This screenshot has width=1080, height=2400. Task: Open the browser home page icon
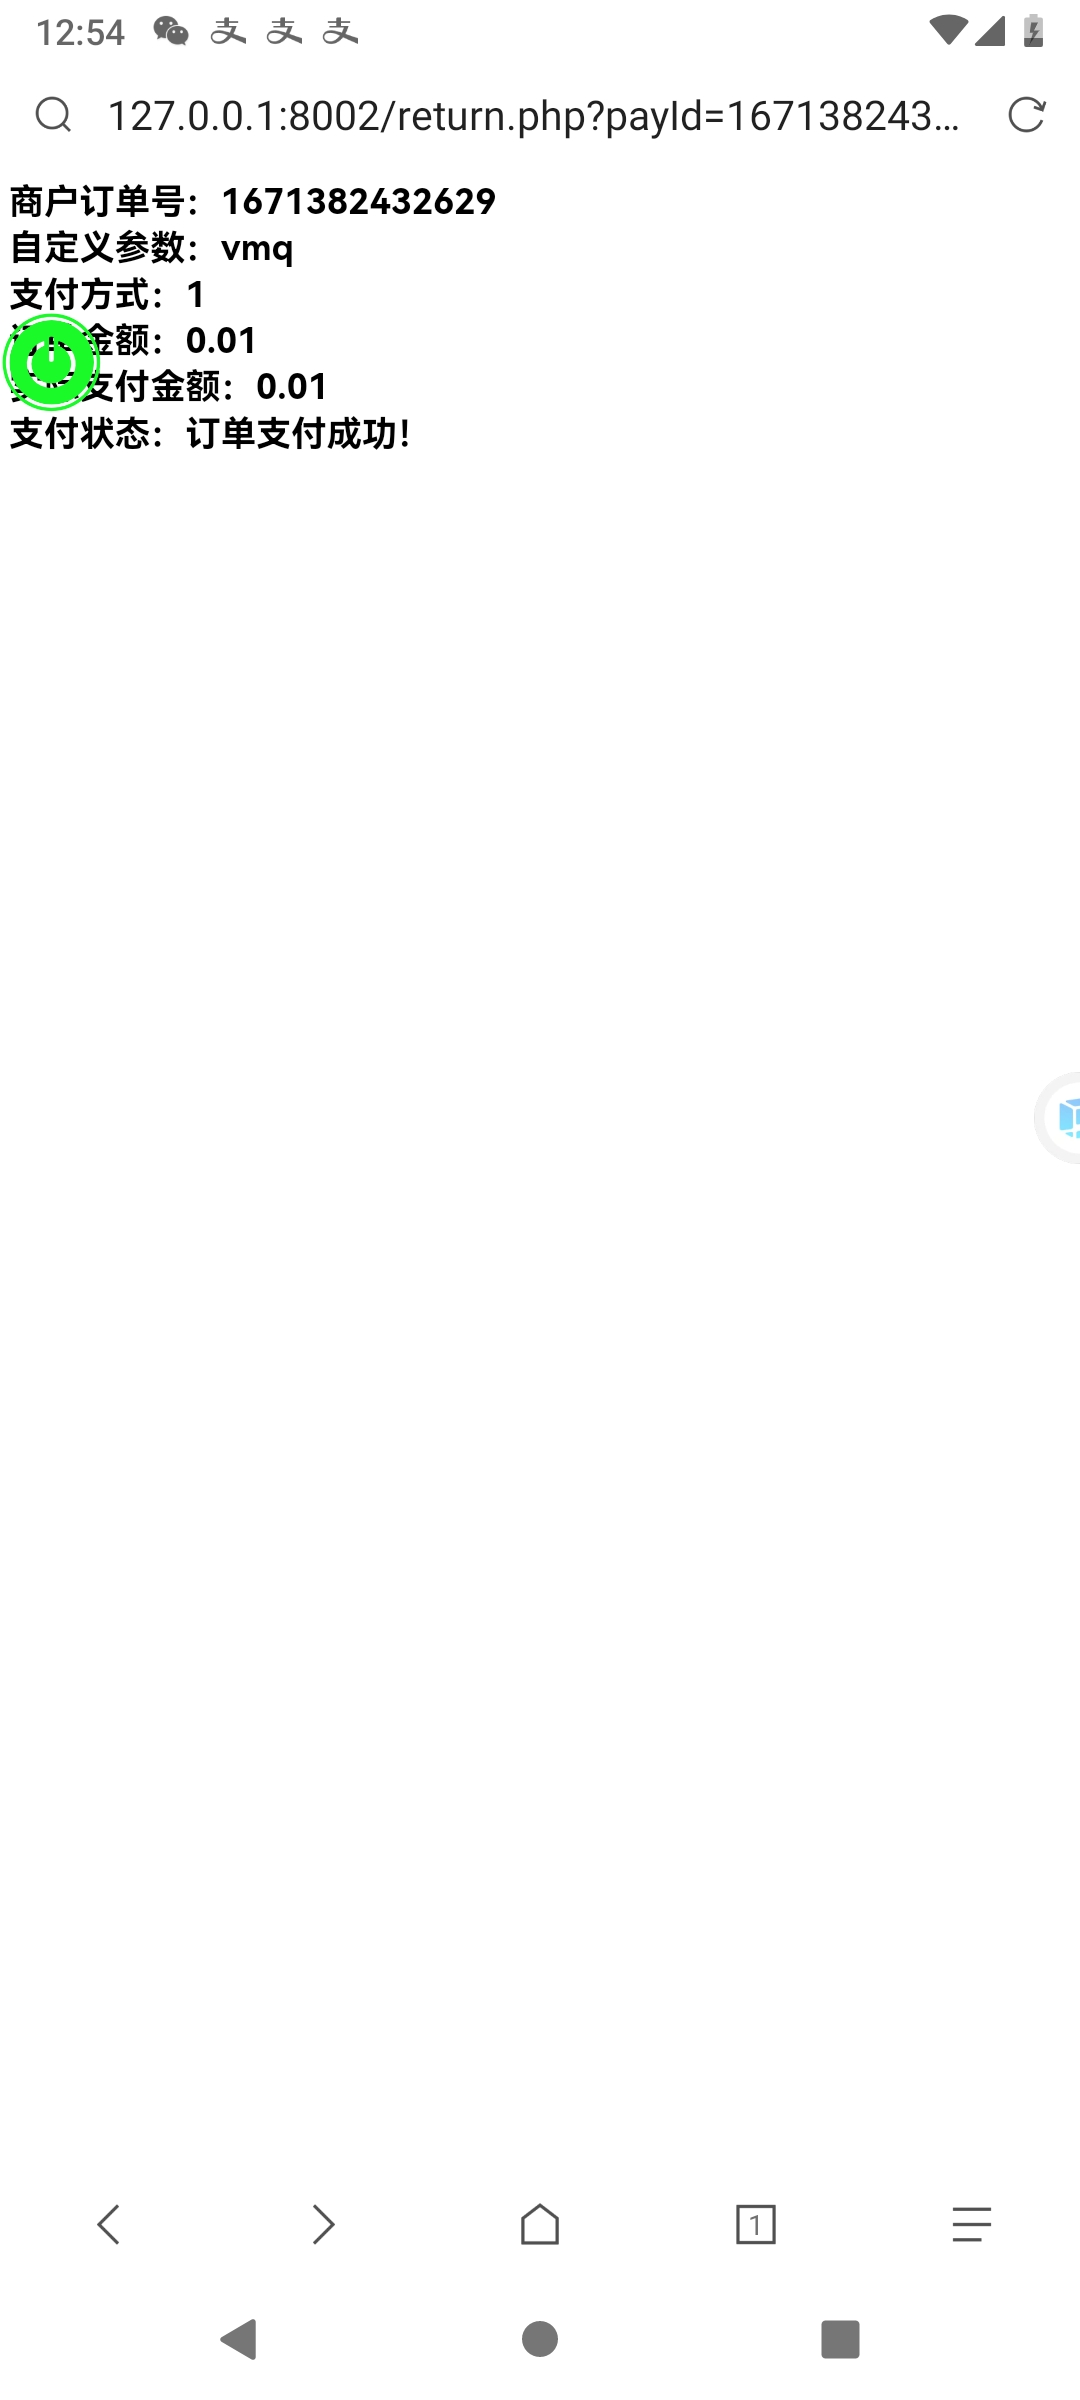point(540,2224)
